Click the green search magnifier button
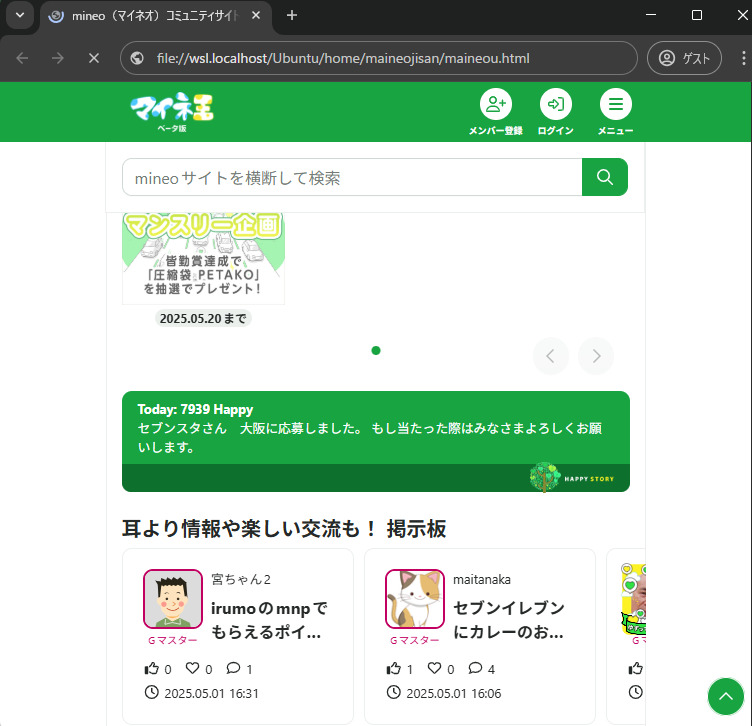 [x=605, y=177]
